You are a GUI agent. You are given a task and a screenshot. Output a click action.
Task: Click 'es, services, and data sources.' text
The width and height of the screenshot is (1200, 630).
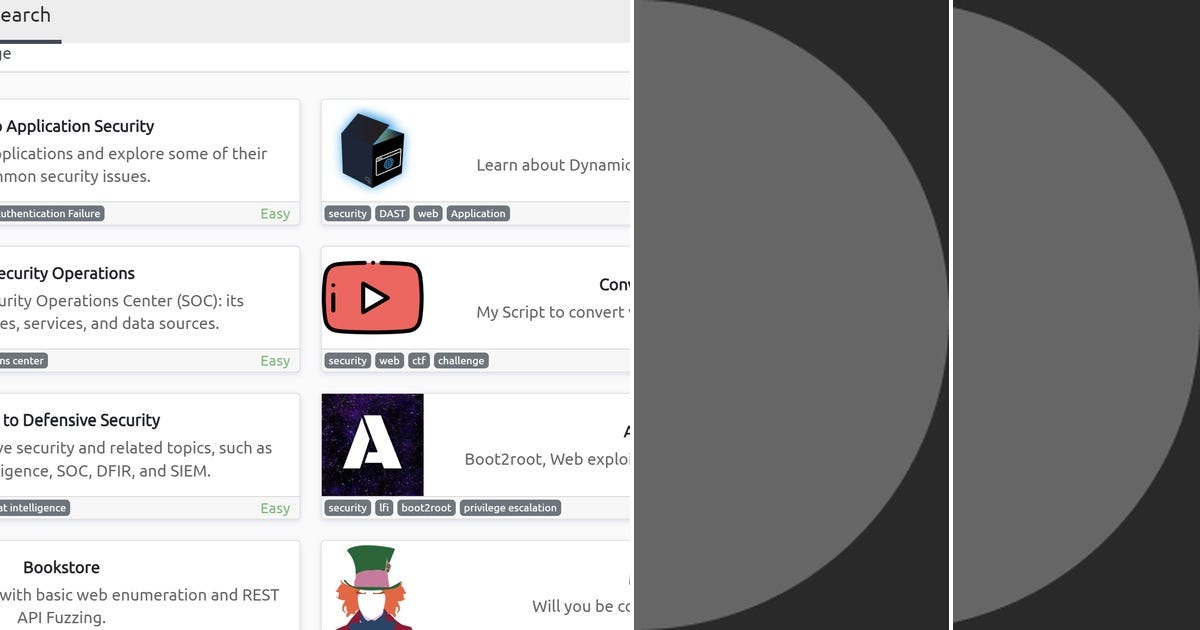[x=109, y=323]
